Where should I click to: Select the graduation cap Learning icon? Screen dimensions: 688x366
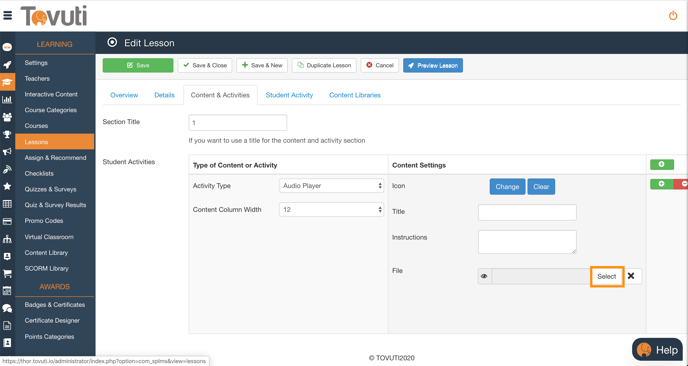[7, 82]
